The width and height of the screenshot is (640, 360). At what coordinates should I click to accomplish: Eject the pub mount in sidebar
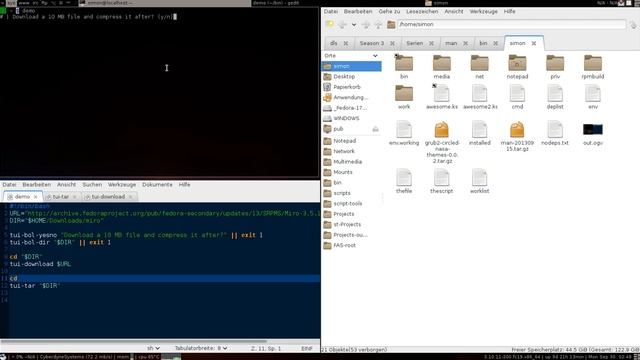click(375, 129)
